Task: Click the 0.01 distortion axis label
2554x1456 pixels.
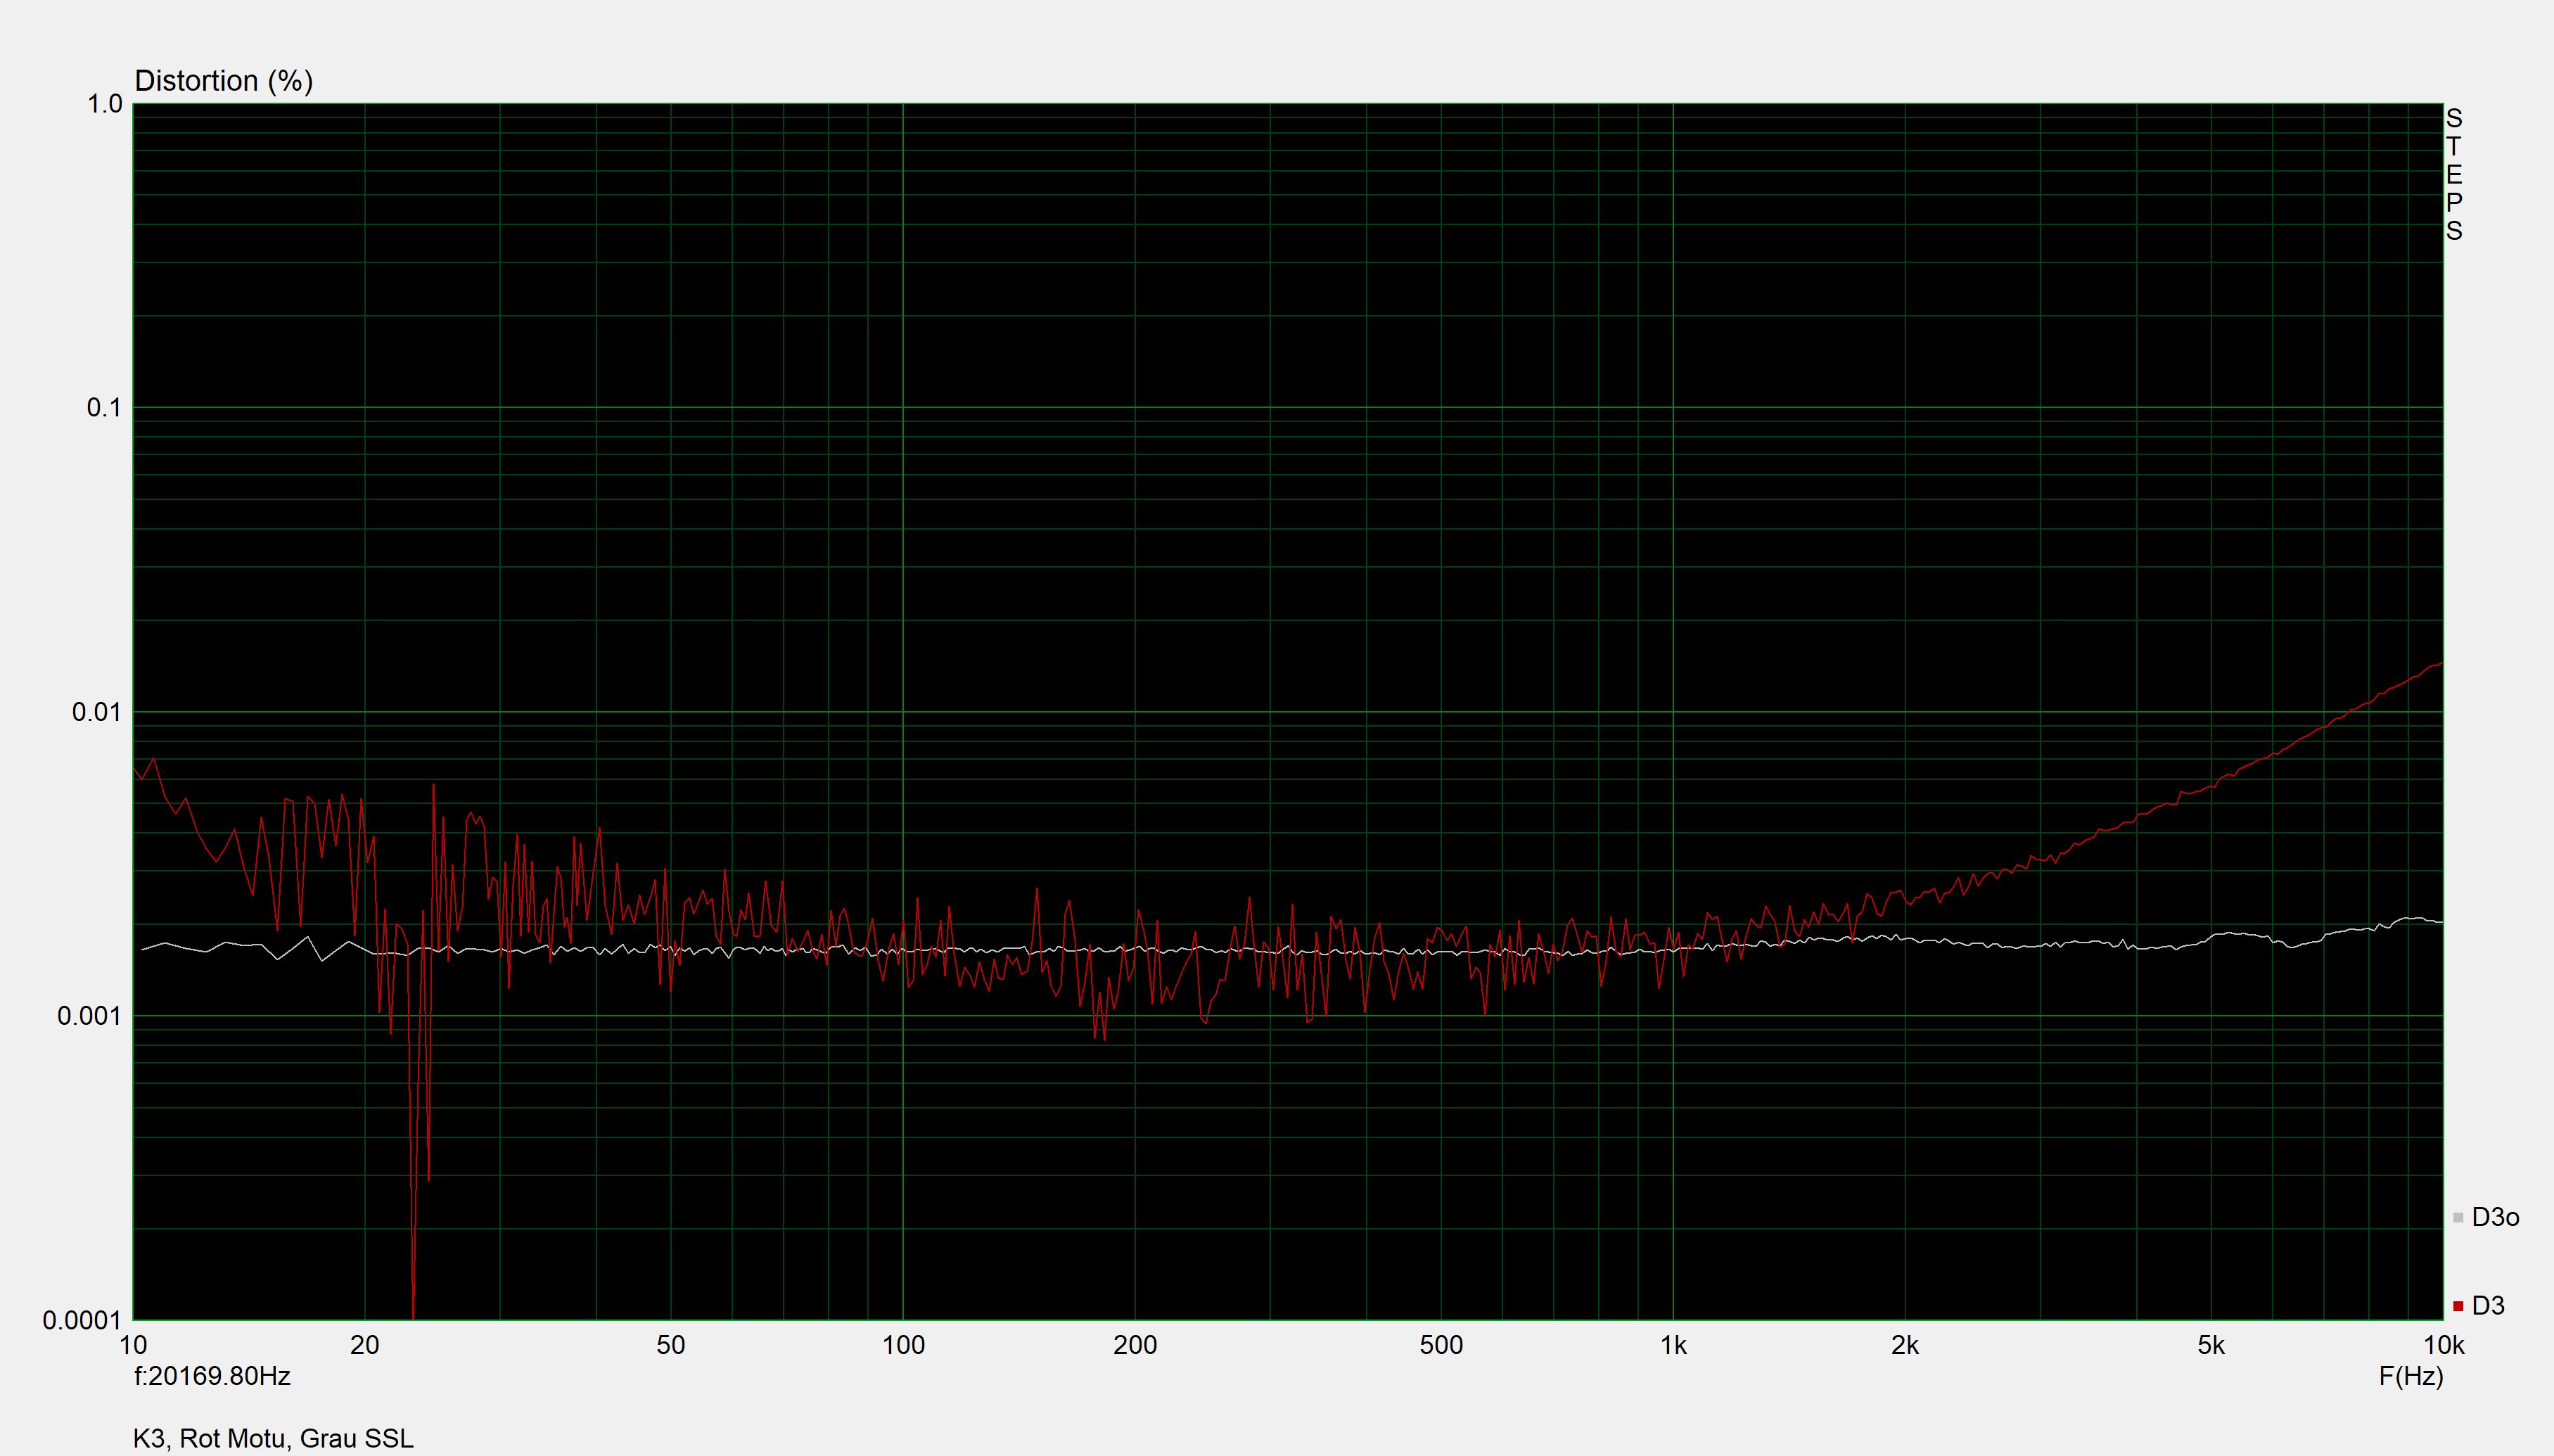Action: tap(97, 712)
